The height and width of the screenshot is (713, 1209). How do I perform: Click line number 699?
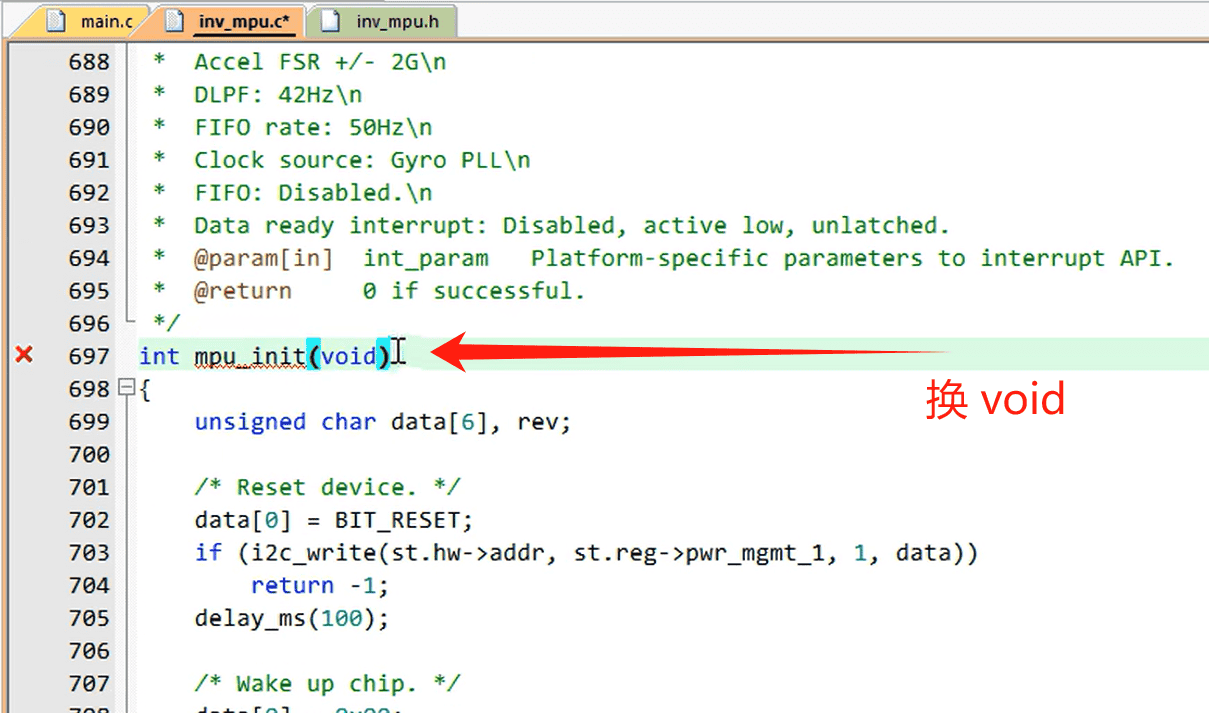[89, 422]
